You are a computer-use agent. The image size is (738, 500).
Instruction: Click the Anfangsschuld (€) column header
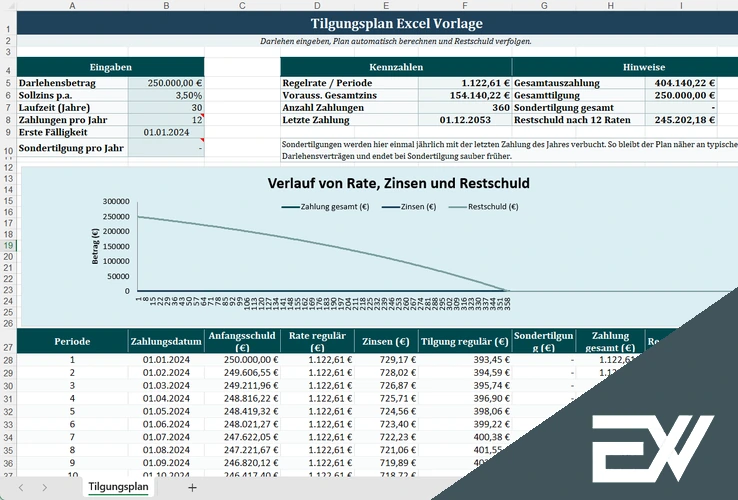242,341
